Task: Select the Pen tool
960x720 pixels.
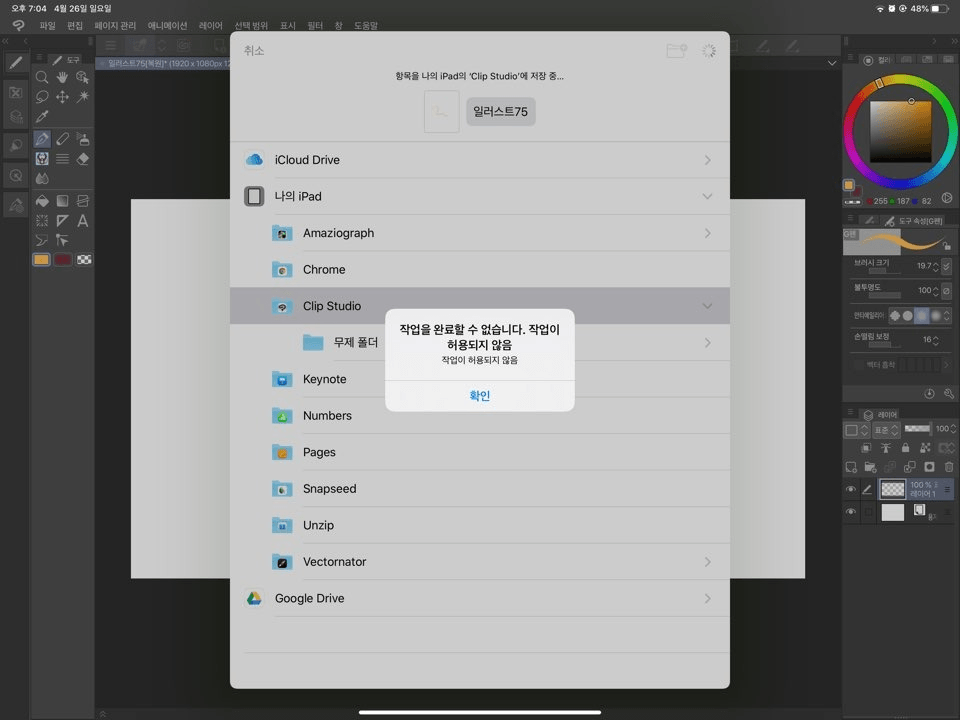Action: 42,139
